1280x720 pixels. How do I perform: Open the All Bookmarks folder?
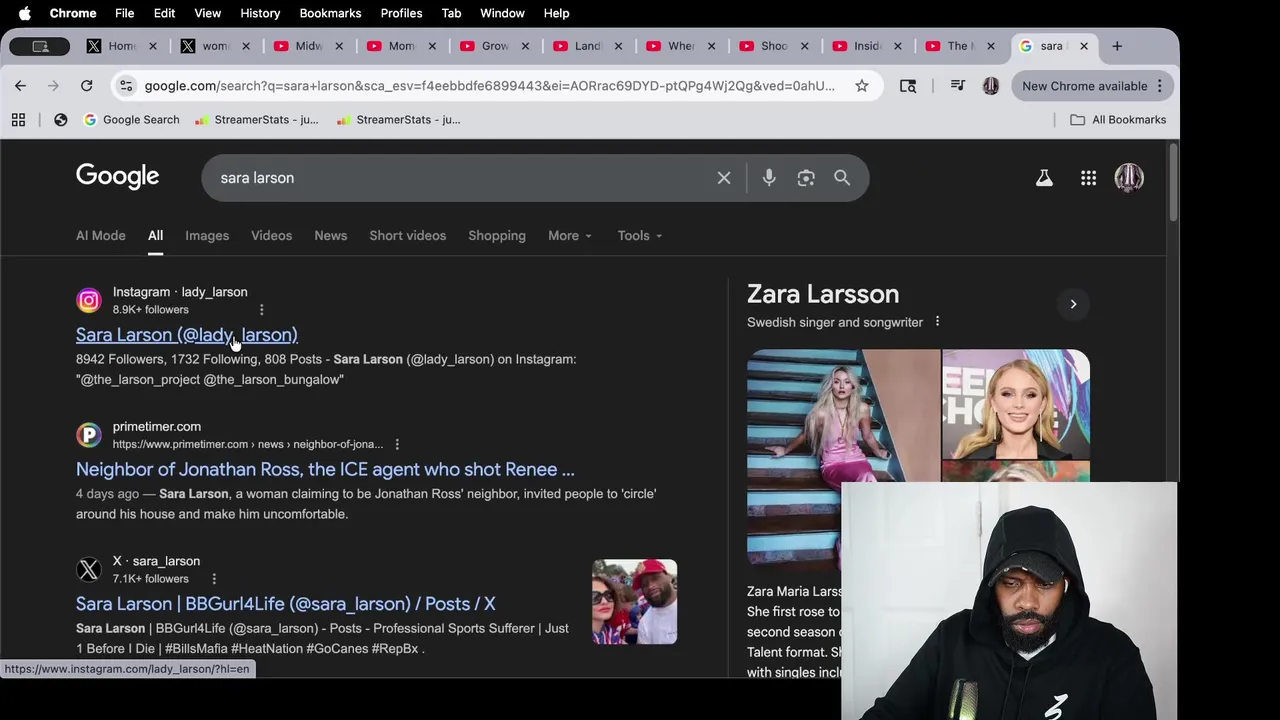click(x=1117, y=120)
